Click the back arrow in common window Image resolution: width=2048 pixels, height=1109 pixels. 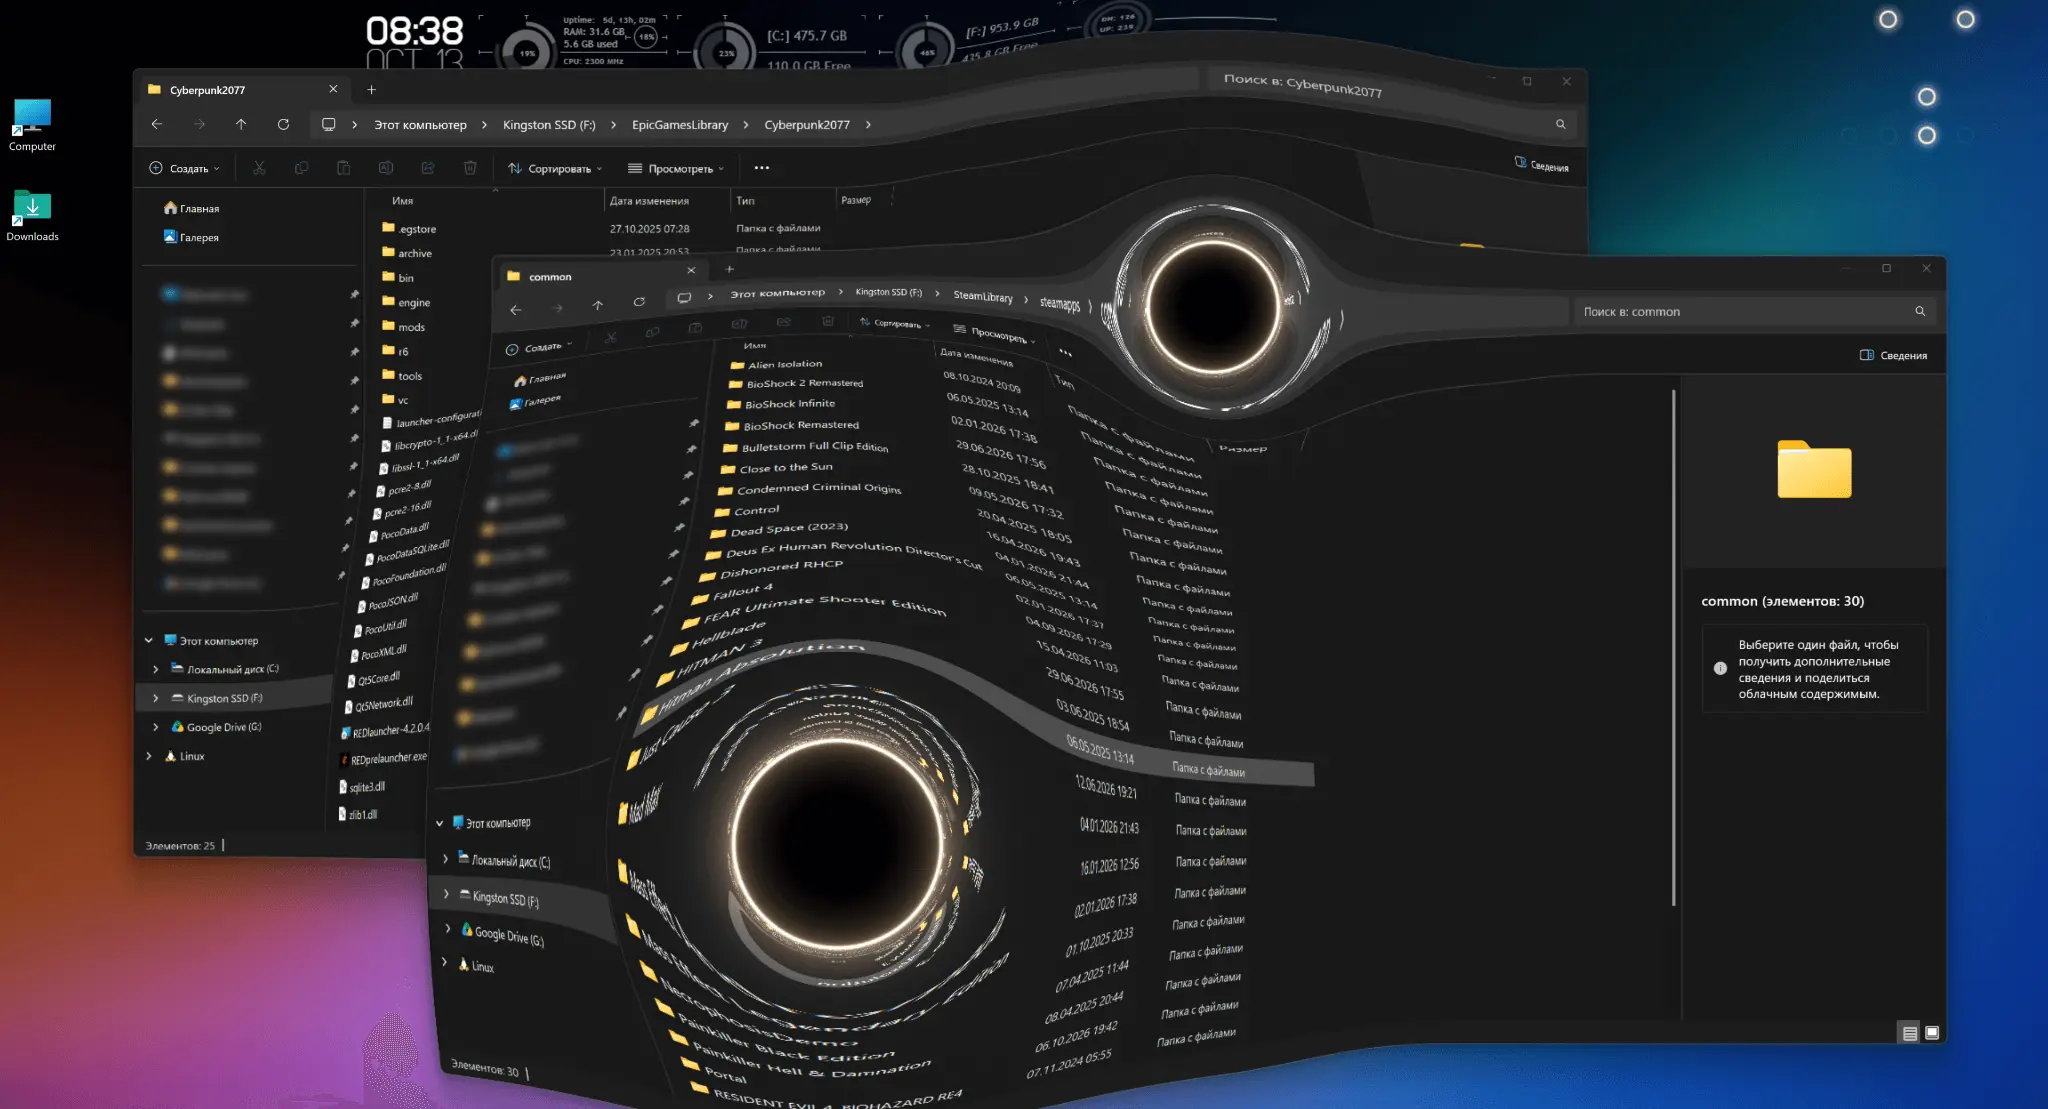pyautogui.click(x=516, y=310)
